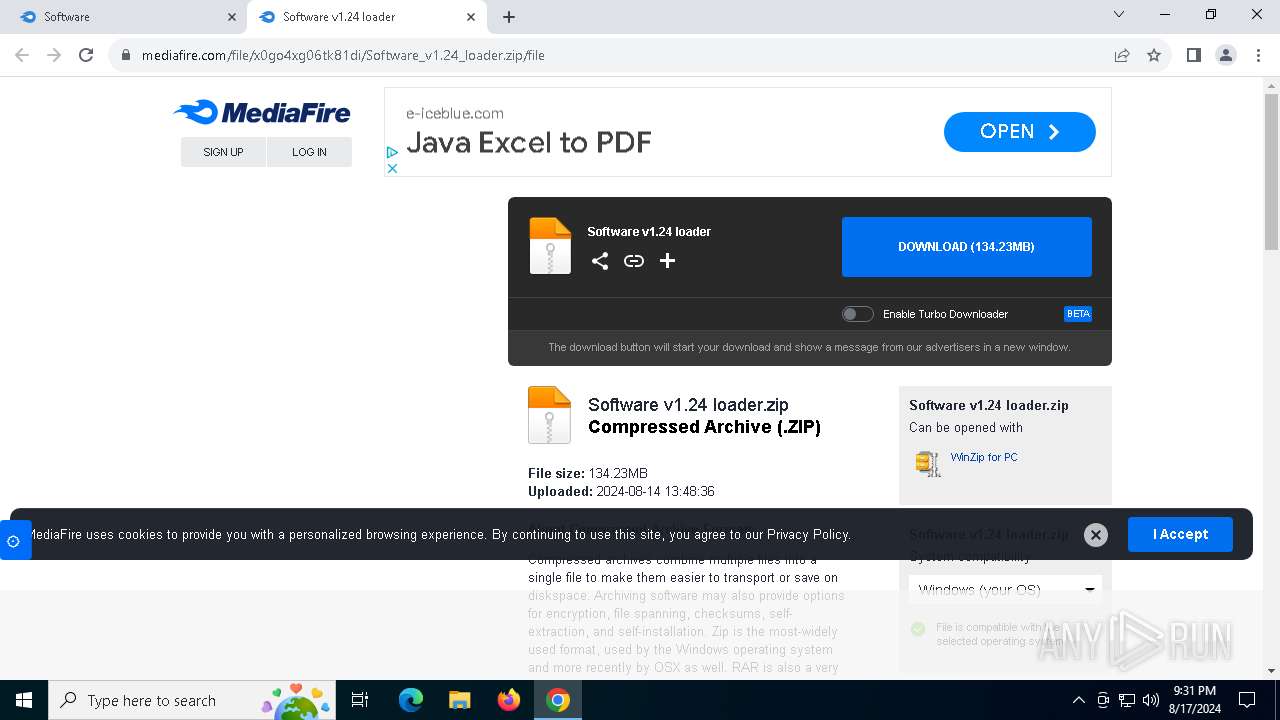The width and height of the screenshot is (1280, 720).
Task: Close the e-iceblue ad with X icon
Action: 393,168
